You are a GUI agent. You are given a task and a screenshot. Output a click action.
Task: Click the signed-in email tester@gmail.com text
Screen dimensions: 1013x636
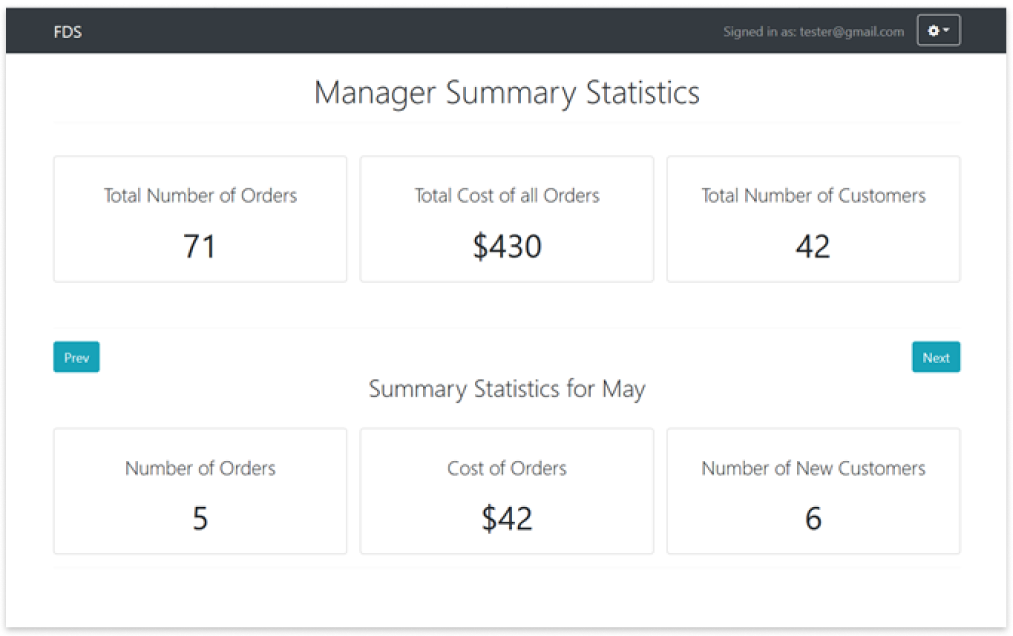852,32
